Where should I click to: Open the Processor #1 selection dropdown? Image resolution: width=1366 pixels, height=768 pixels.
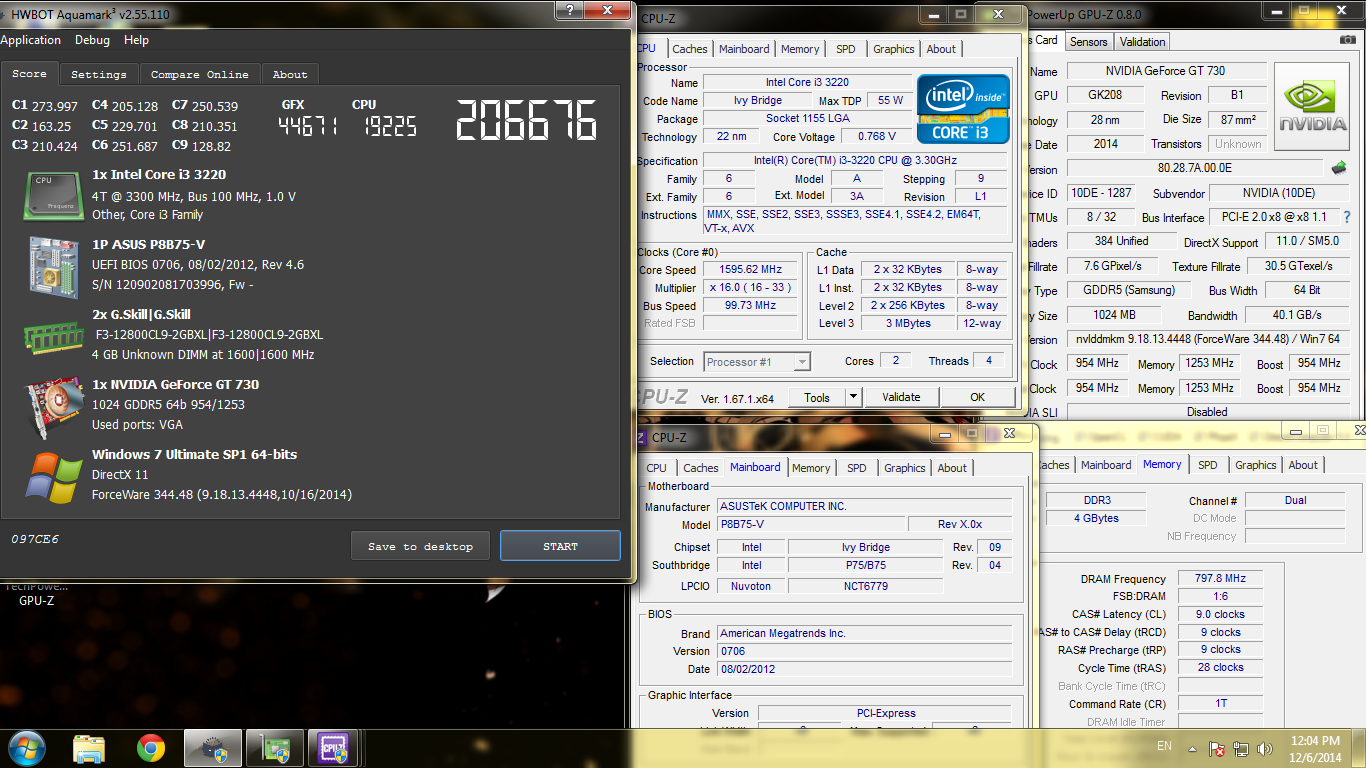pos(757,362)
